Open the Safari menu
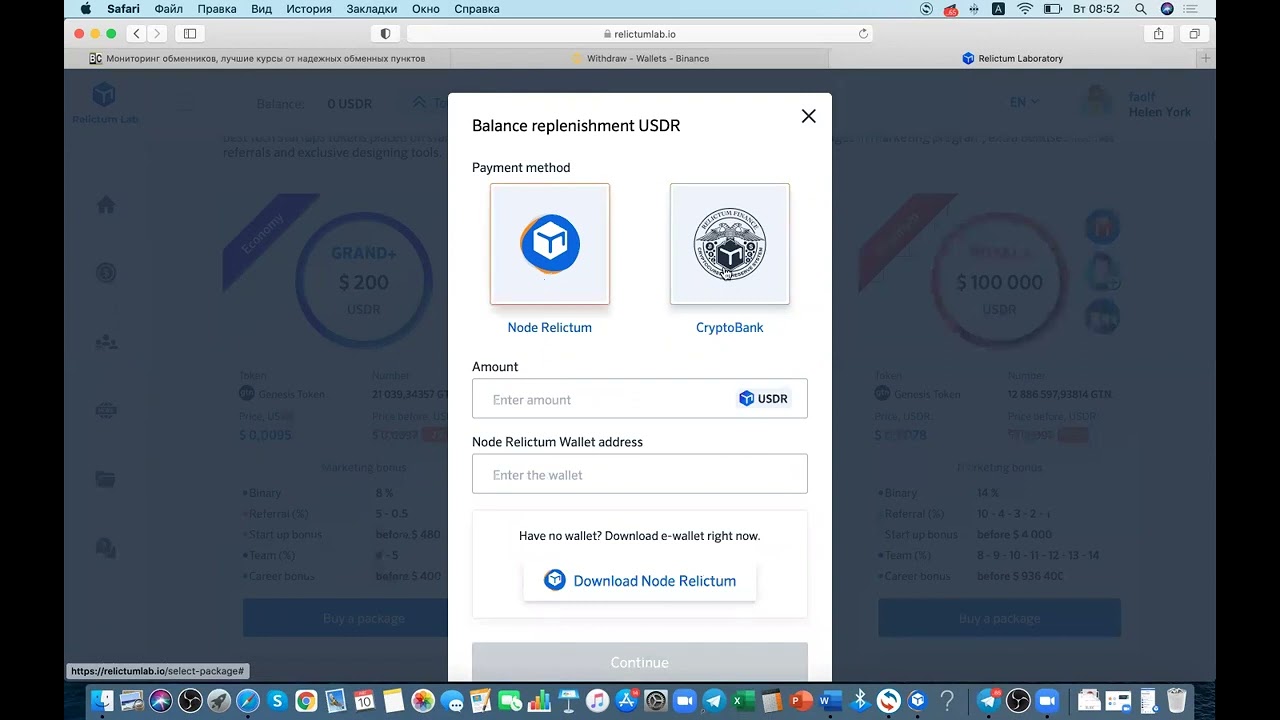The width and height of the screenshot is (1280, 720). (123, 9)
